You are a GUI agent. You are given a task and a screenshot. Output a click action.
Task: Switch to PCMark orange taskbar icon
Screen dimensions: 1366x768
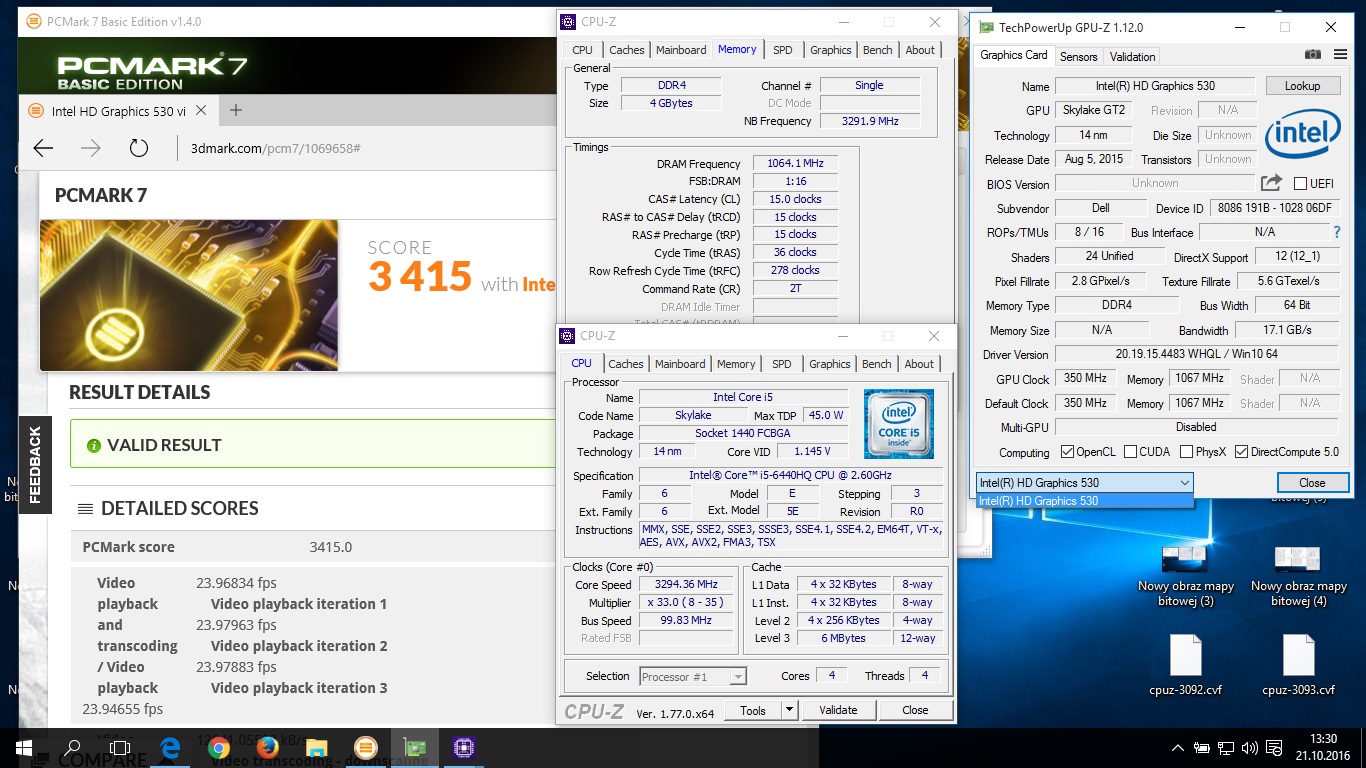365,747
